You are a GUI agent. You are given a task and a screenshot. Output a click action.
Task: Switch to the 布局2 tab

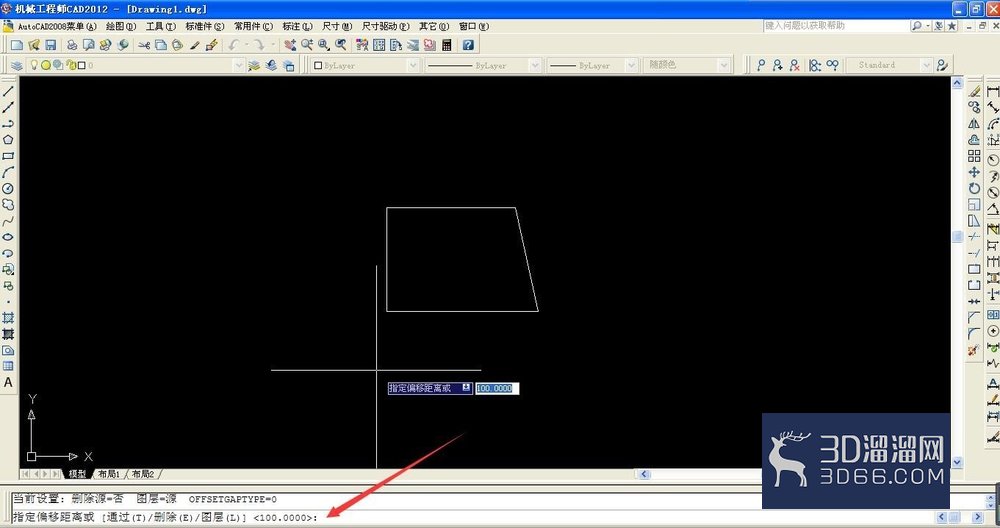[143, 474]
